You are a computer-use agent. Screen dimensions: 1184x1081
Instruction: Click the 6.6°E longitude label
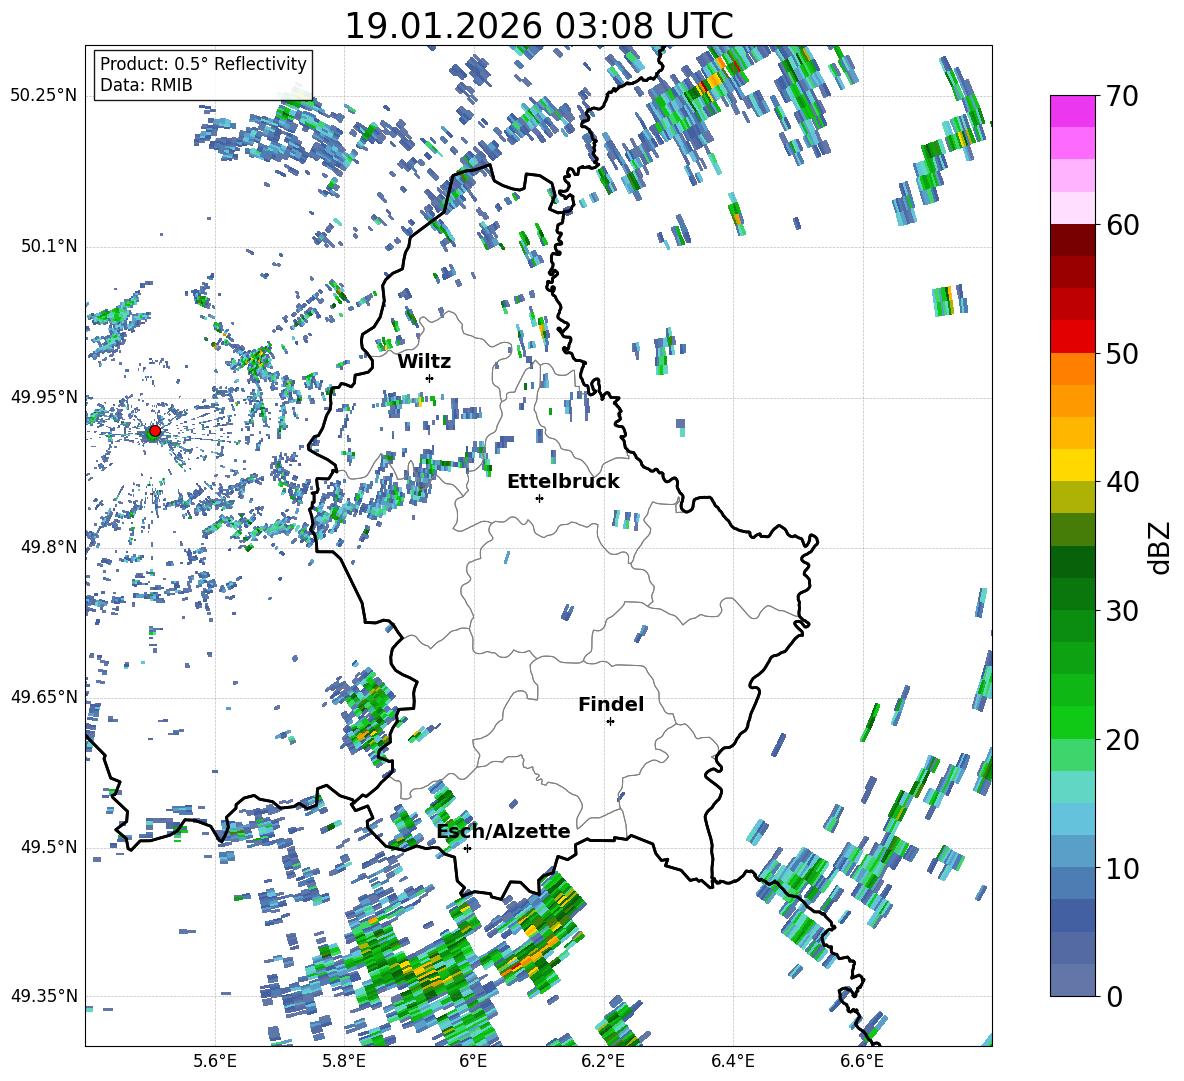(862, 1061)
